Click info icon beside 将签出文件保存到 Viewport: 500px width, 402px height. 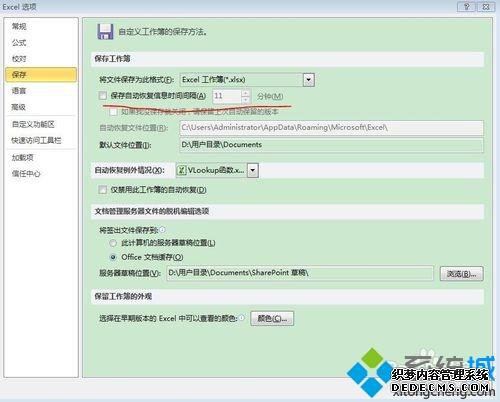point(162,230)
